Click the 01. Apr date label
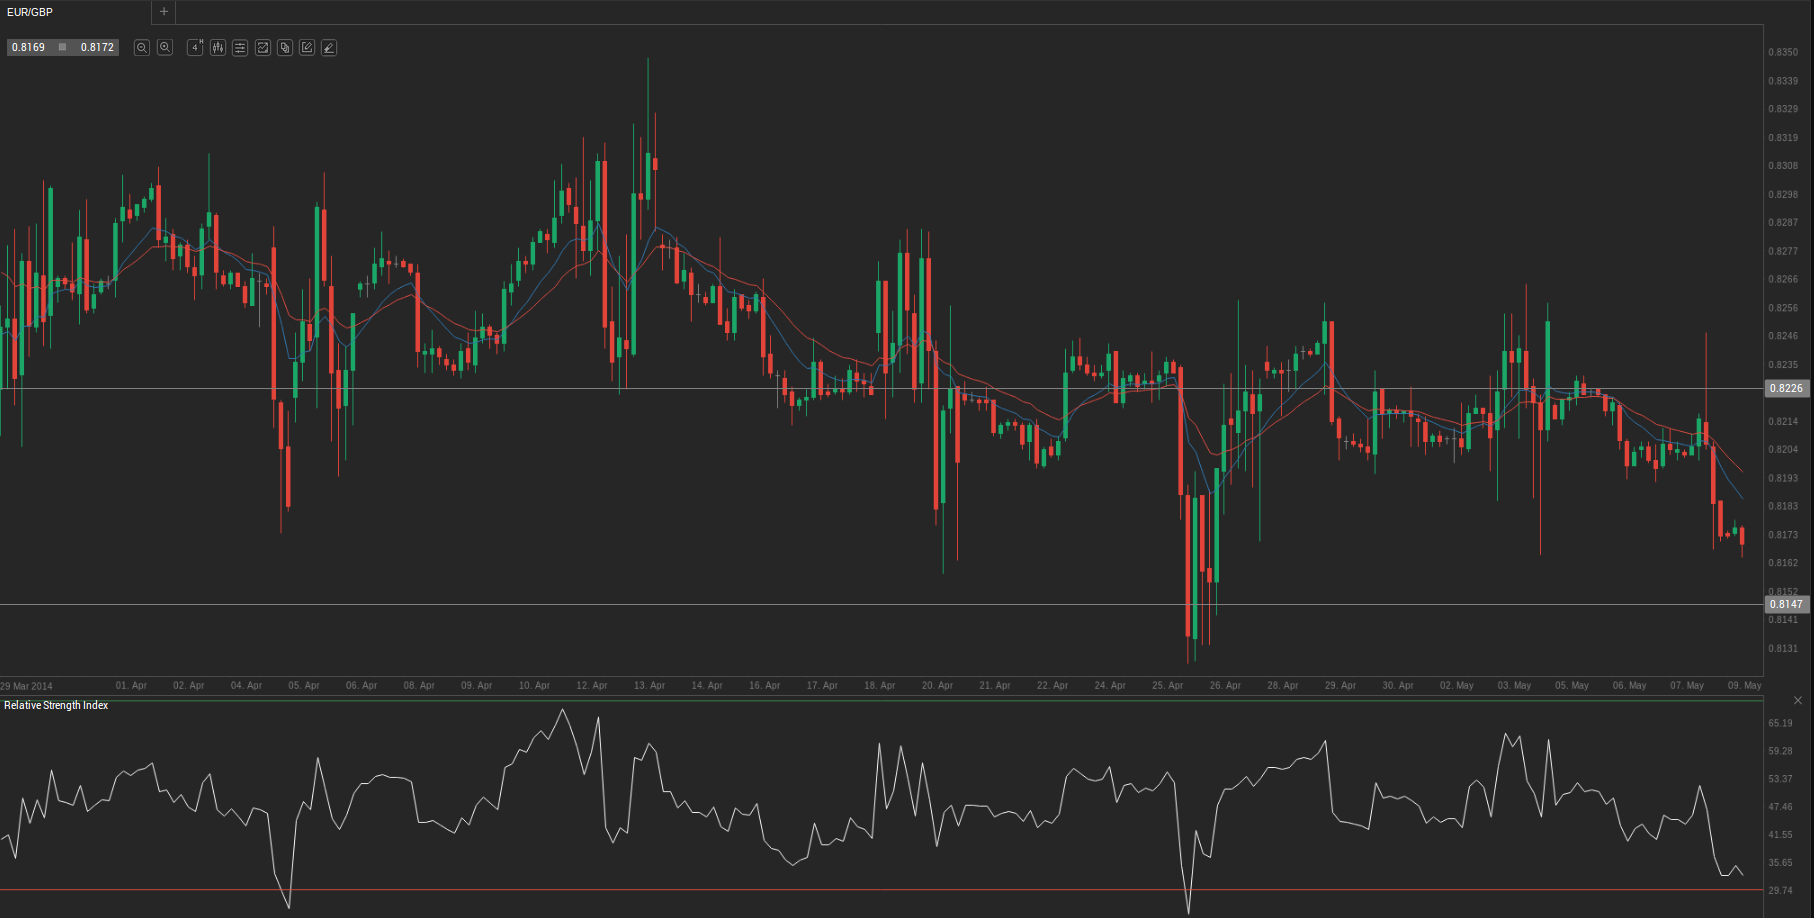This screenshot has height=918, width=1814. (x=131, y=686)
